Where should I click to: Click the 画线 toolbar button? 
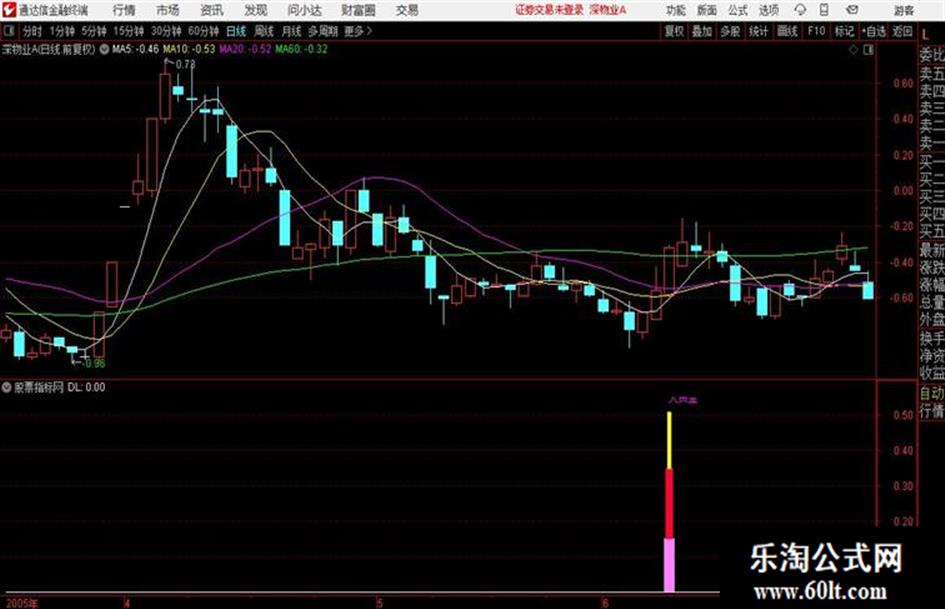787,31
